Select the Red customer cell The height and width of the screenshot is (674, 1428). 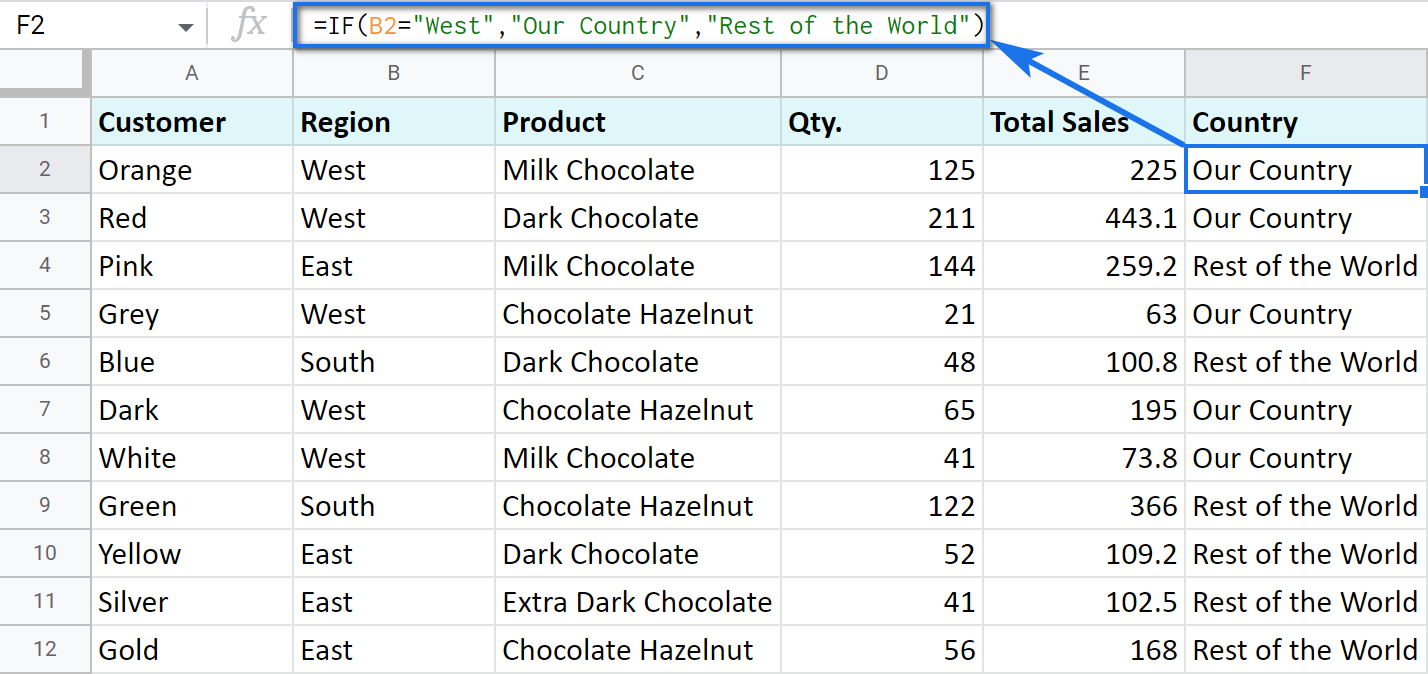pos(192,218)
